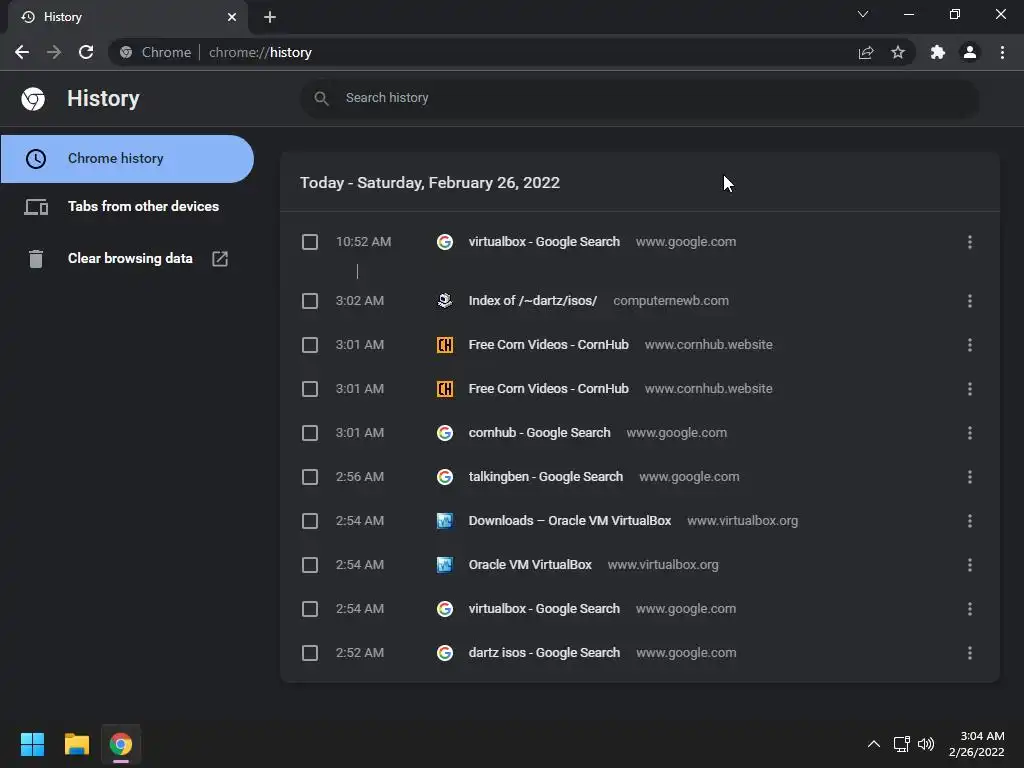Check the talkingben - Google Search entry

point(310,477)
